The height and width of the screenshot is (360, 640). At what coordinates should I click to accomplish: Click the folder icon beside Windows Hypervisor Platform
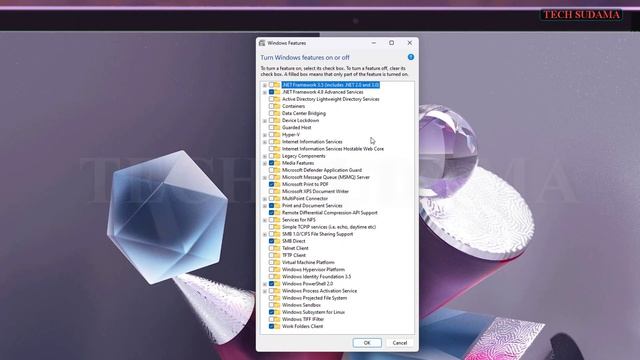click(277, 269)
